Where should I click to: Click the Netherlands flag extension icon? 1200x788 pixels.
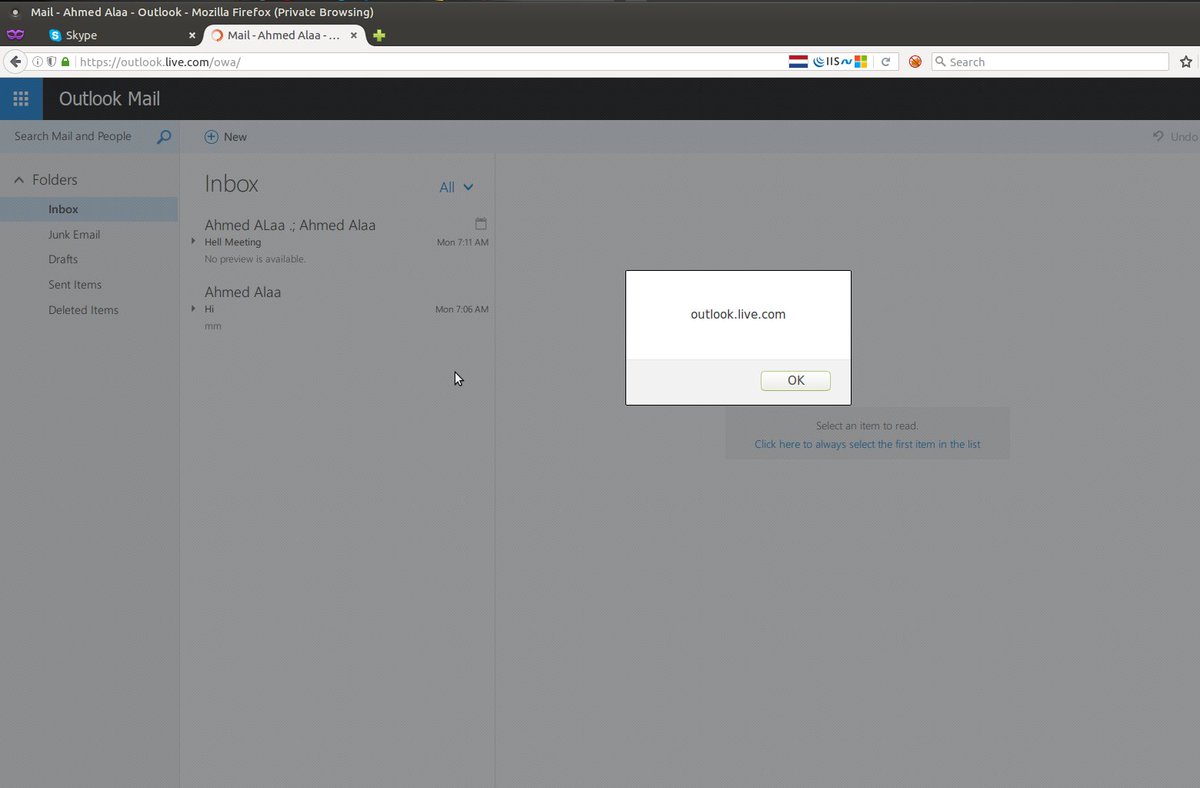(798, 62)
